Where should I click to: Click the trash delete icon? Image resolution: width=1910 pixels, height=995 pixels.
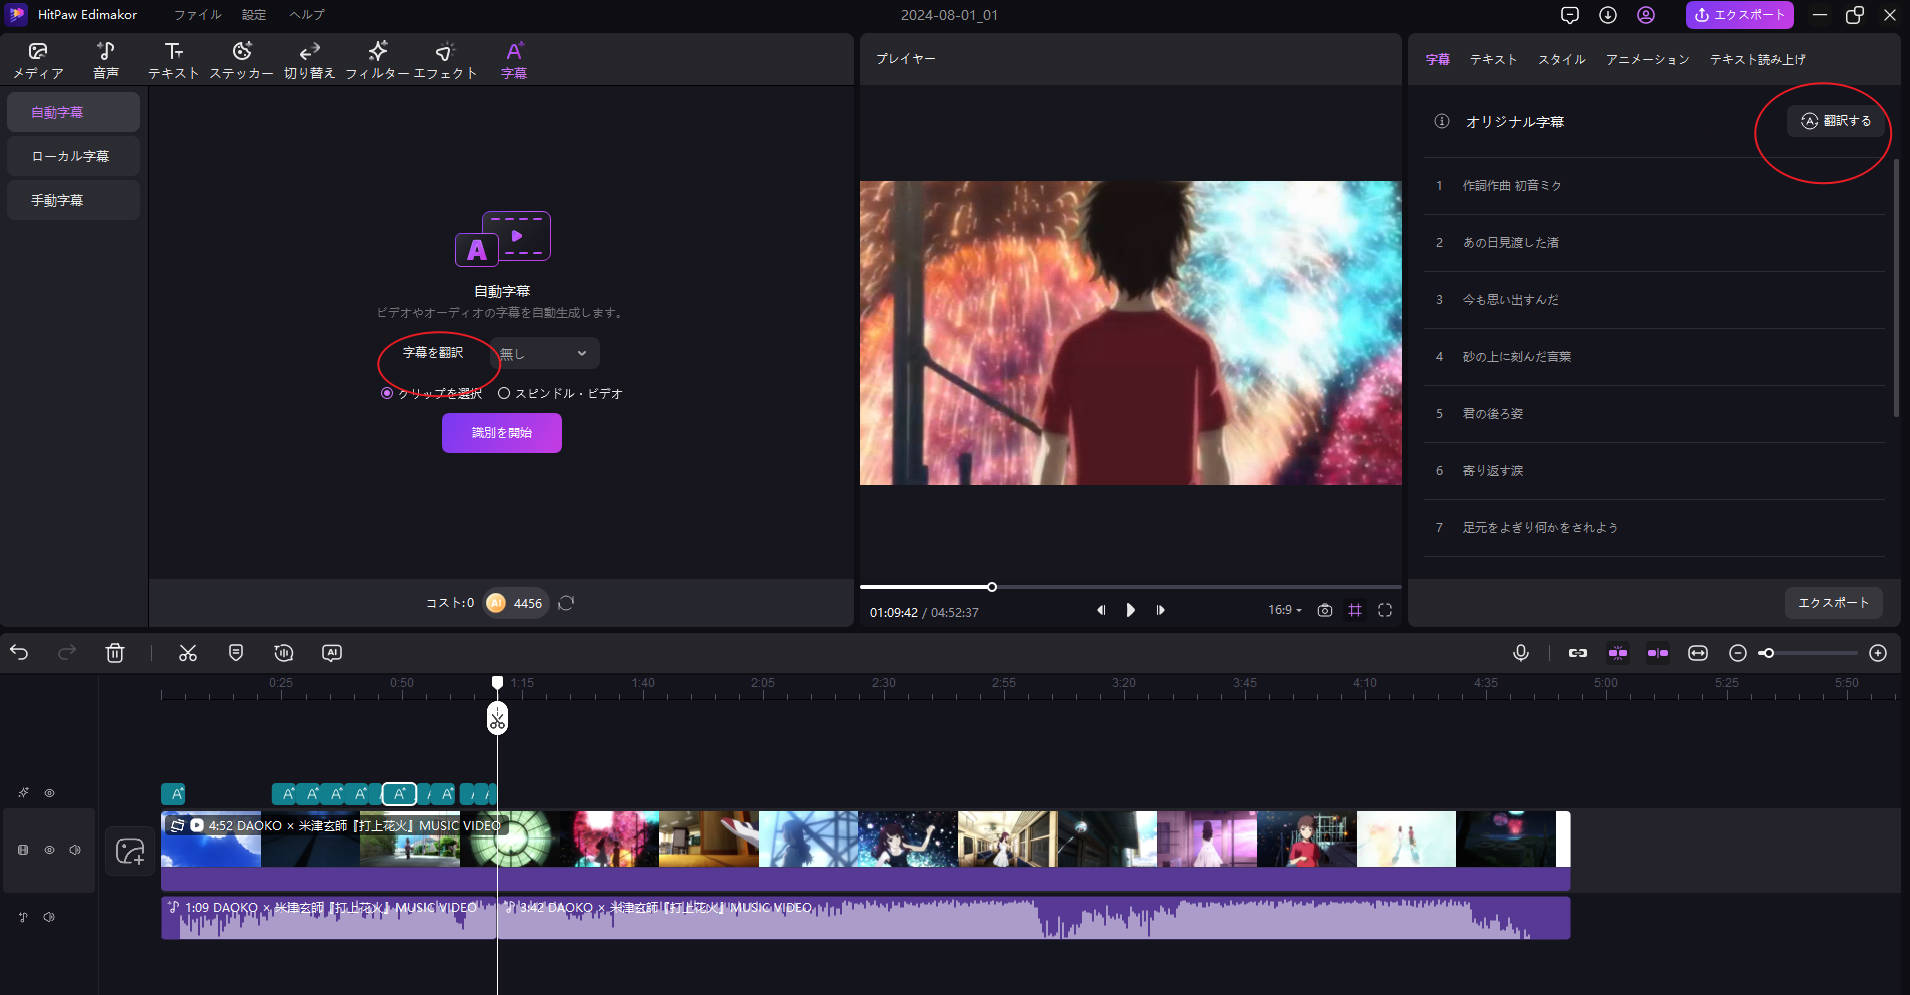tap(115, 653)
